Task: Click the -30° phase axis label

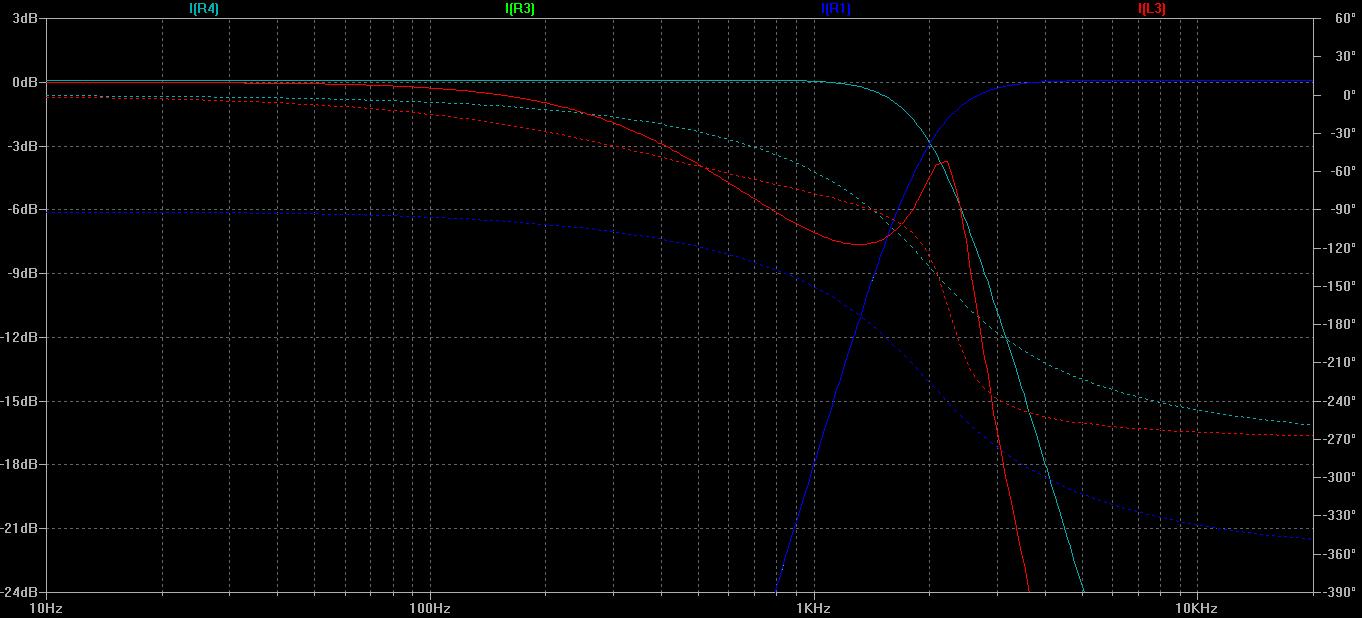Action: pyautogui.click(x=1345, y=133)
